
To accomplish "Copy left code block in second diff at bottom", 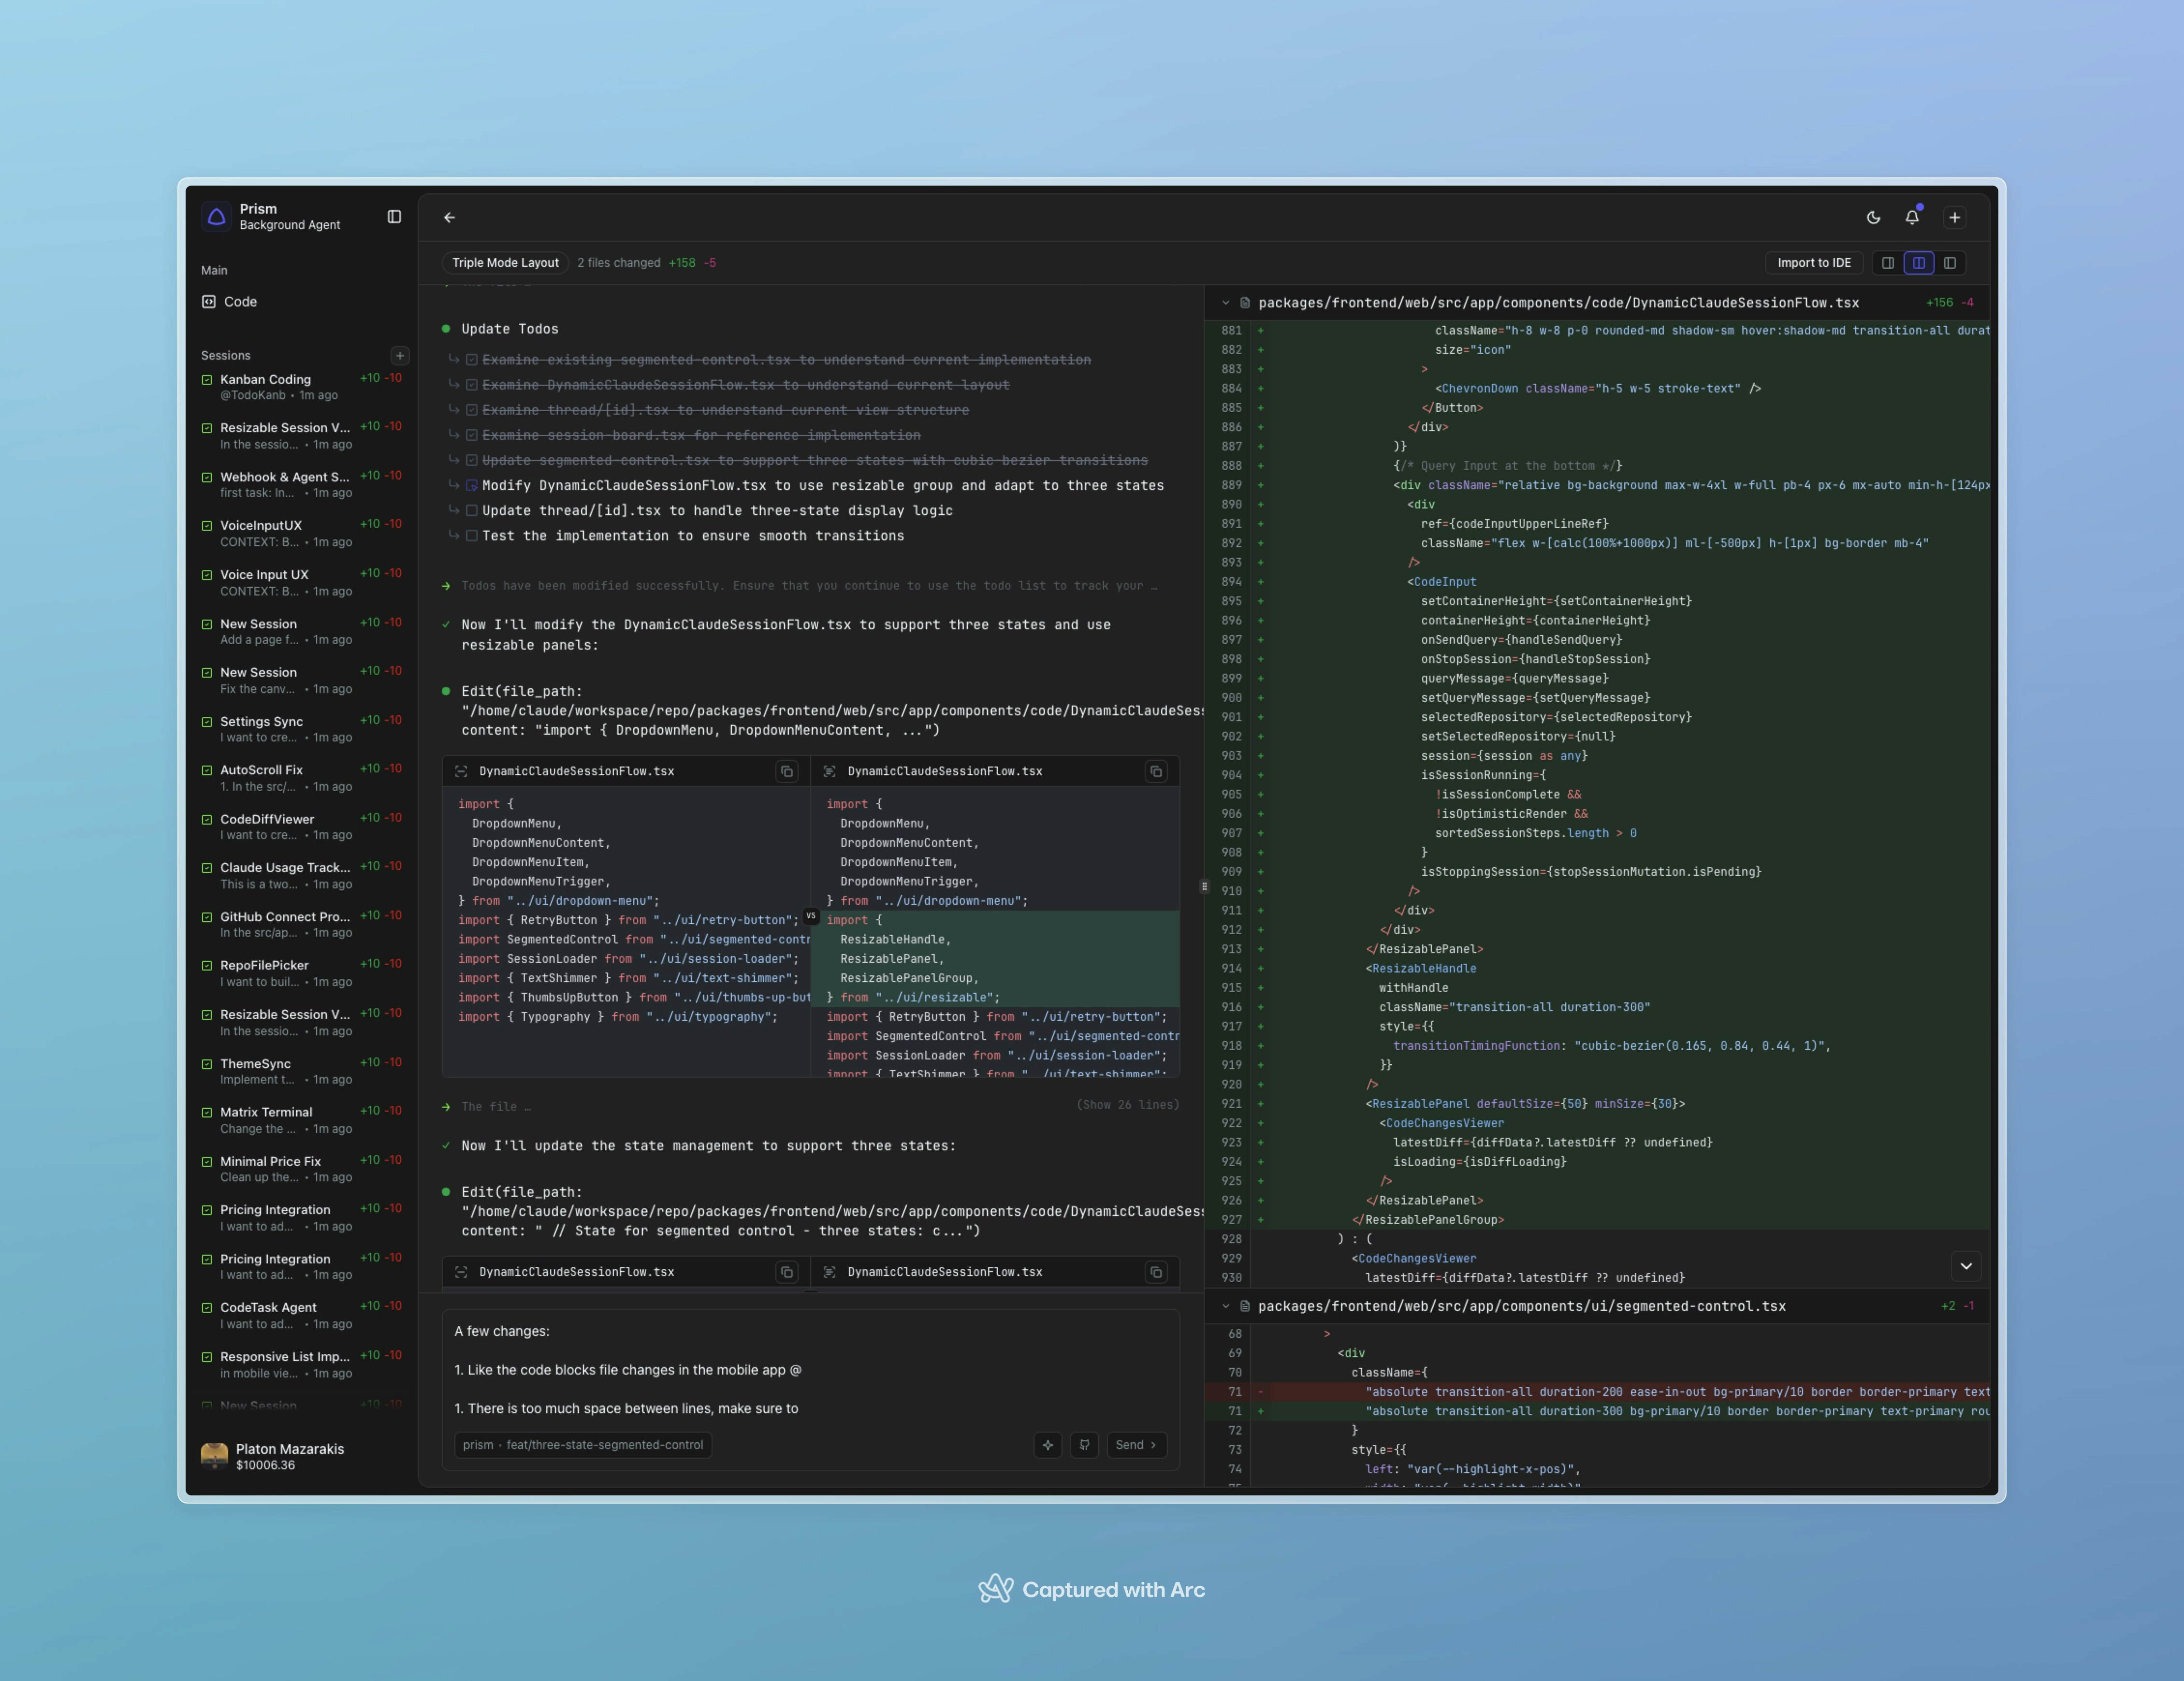I will pos(787,1272).
